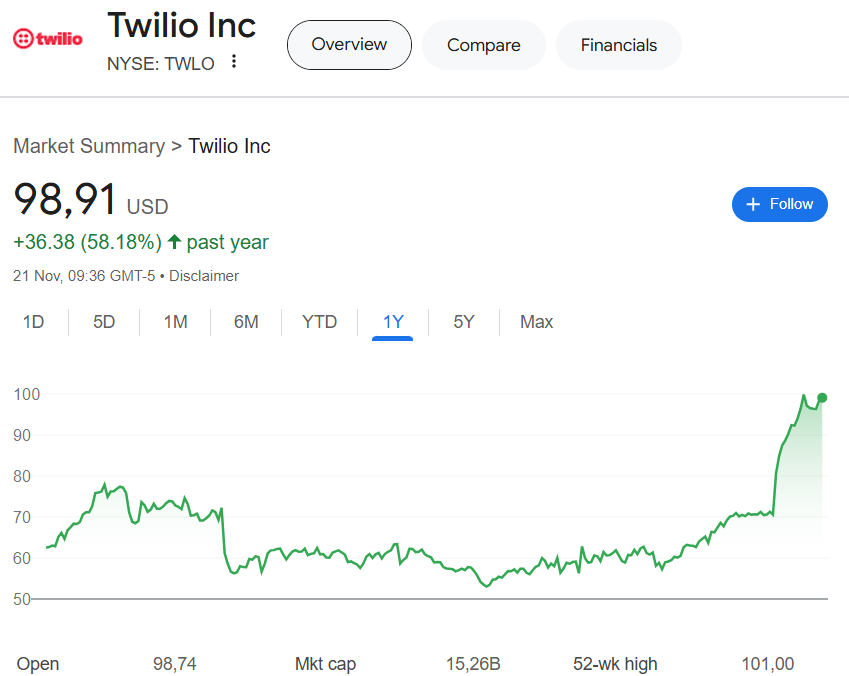
Task: Click the Twilio logo icon
Action: tap(47, 39)
